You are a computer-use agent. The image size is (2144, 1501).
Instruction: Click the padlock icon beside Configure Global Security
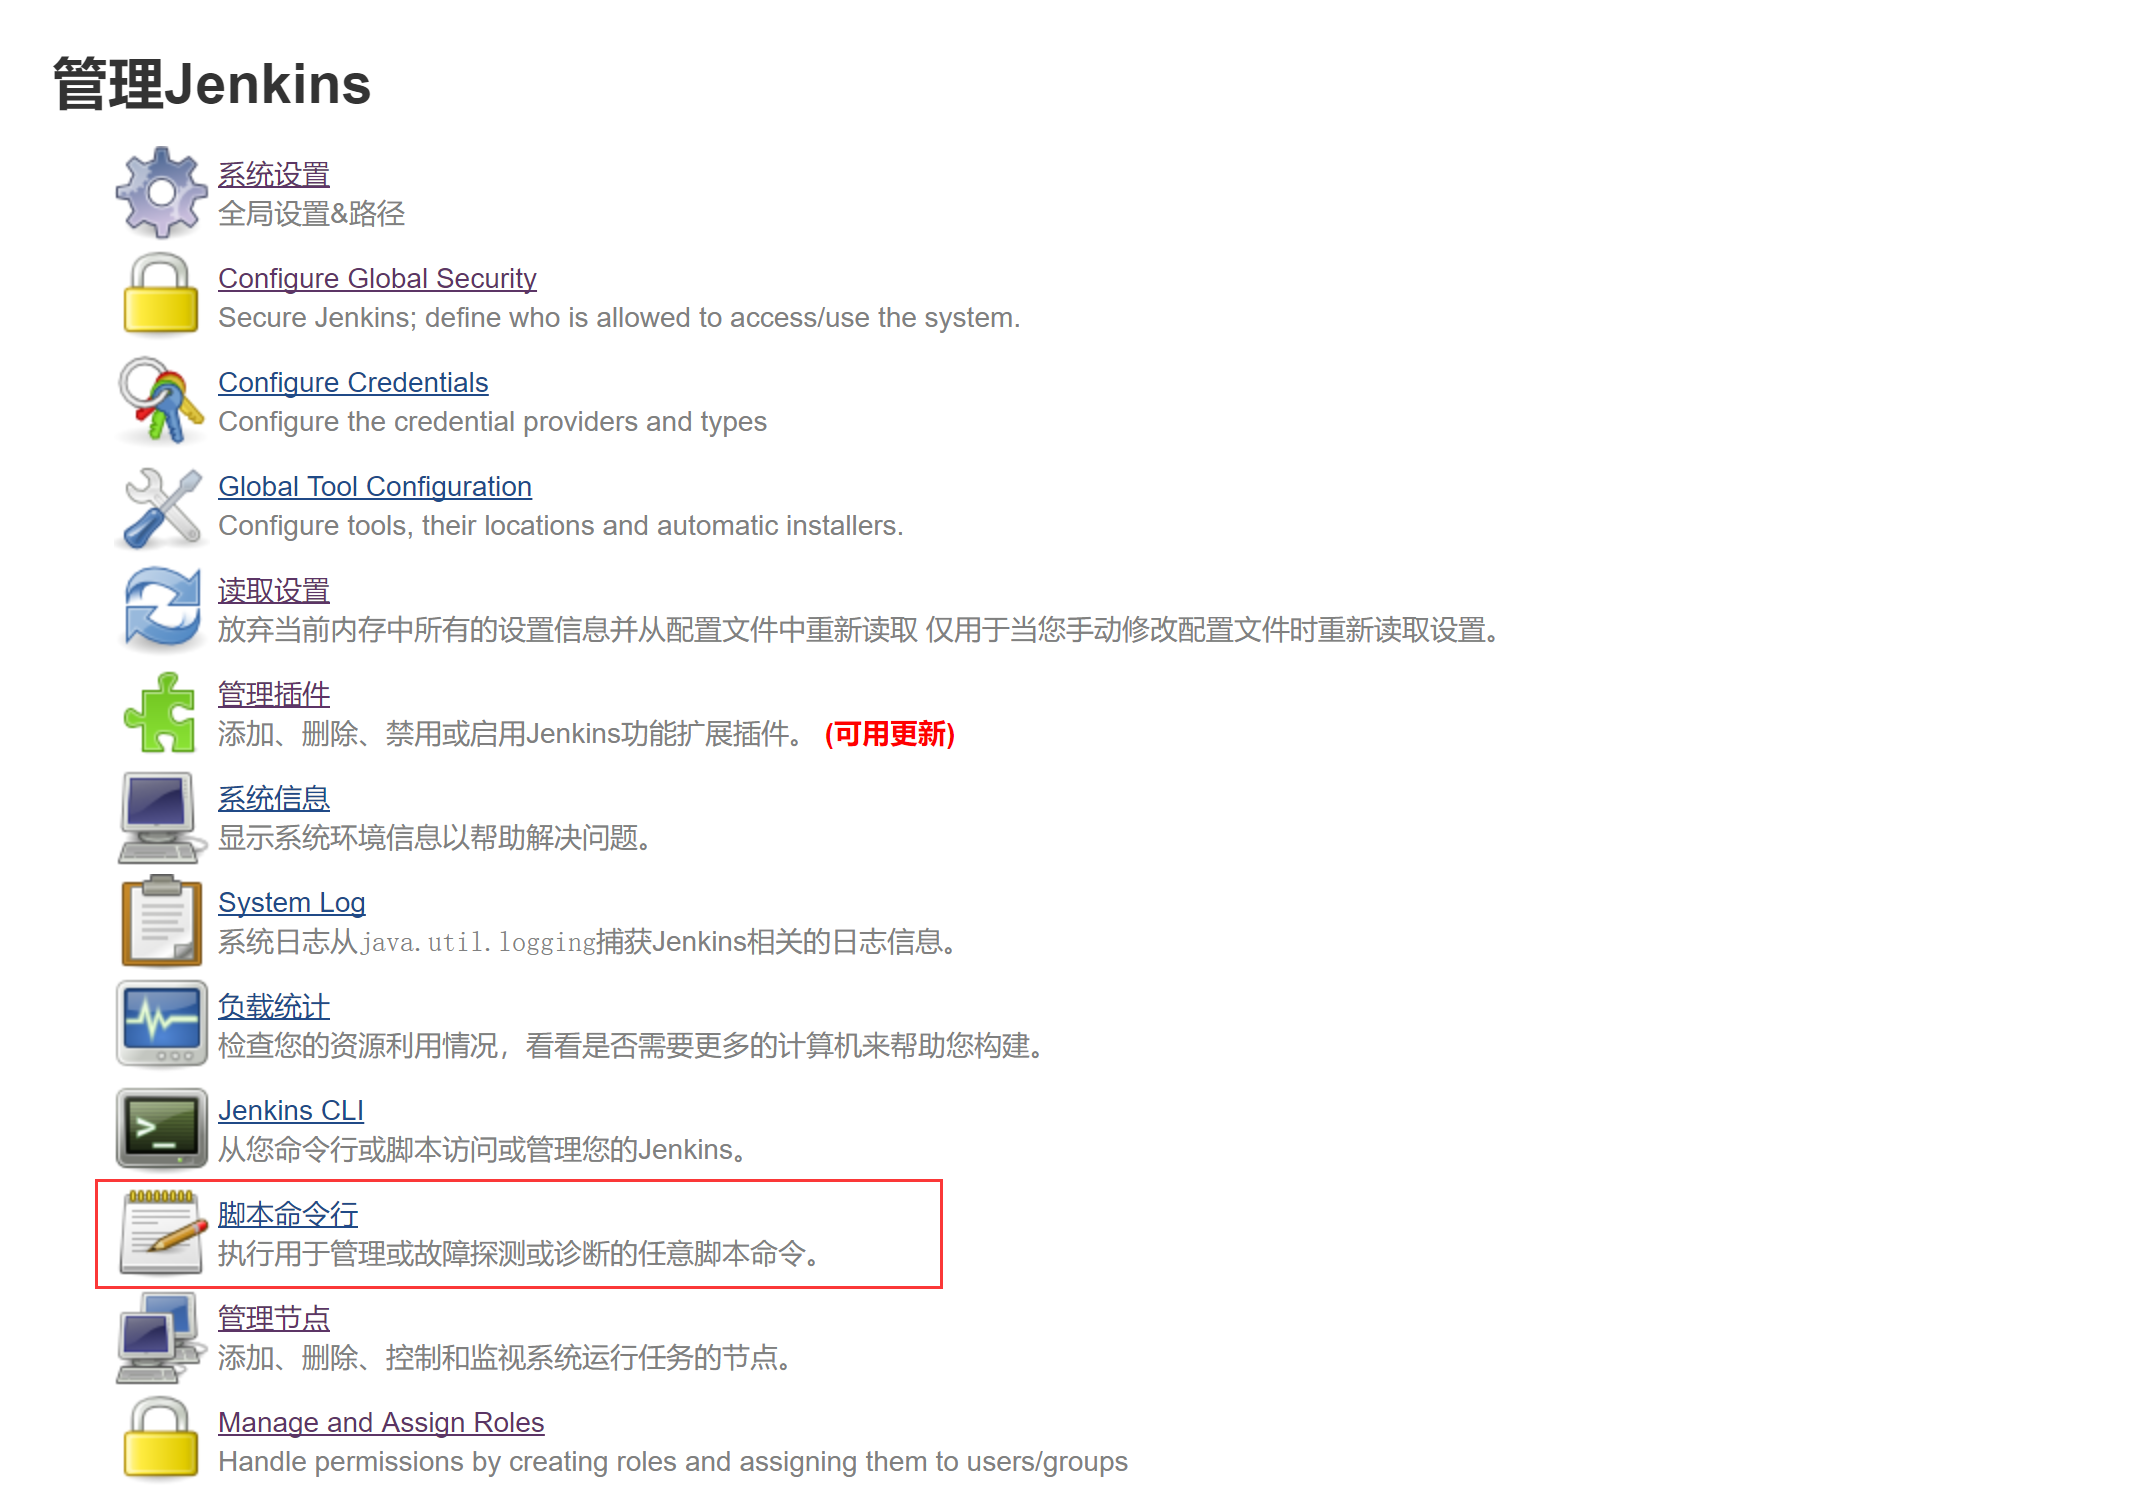161,295
